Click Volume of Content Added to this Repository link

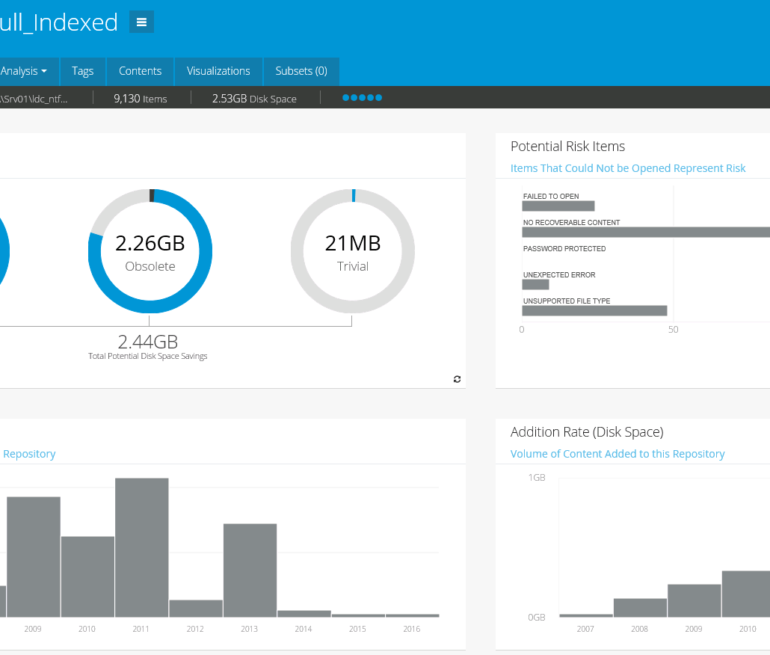(617, 454)
